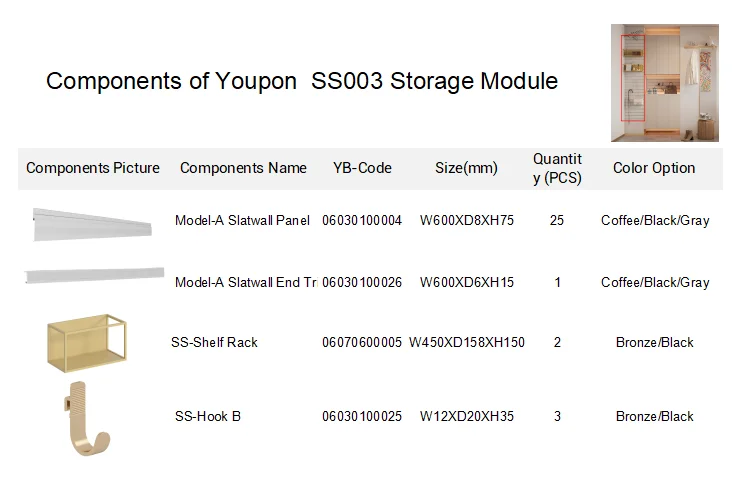Click the Quantity (PCS) column header
Image resolution: width=749 pixels, height=484 pixels.
(x=557, y=168)
